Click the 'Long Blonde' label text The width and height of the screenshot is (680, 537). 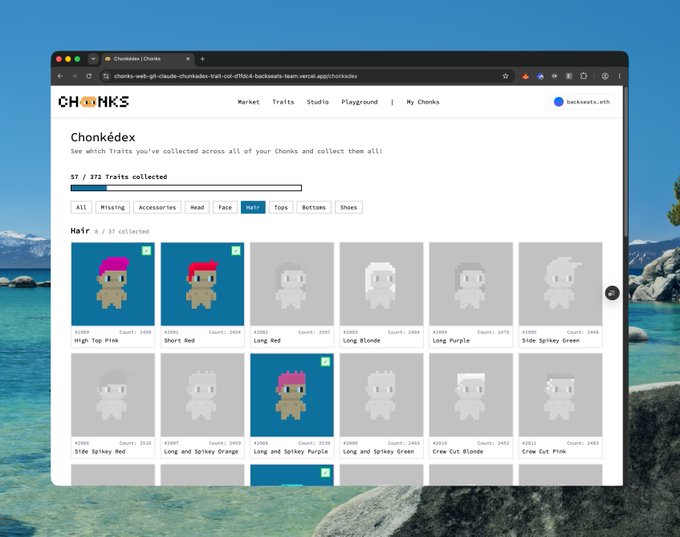tap(361, 341)
